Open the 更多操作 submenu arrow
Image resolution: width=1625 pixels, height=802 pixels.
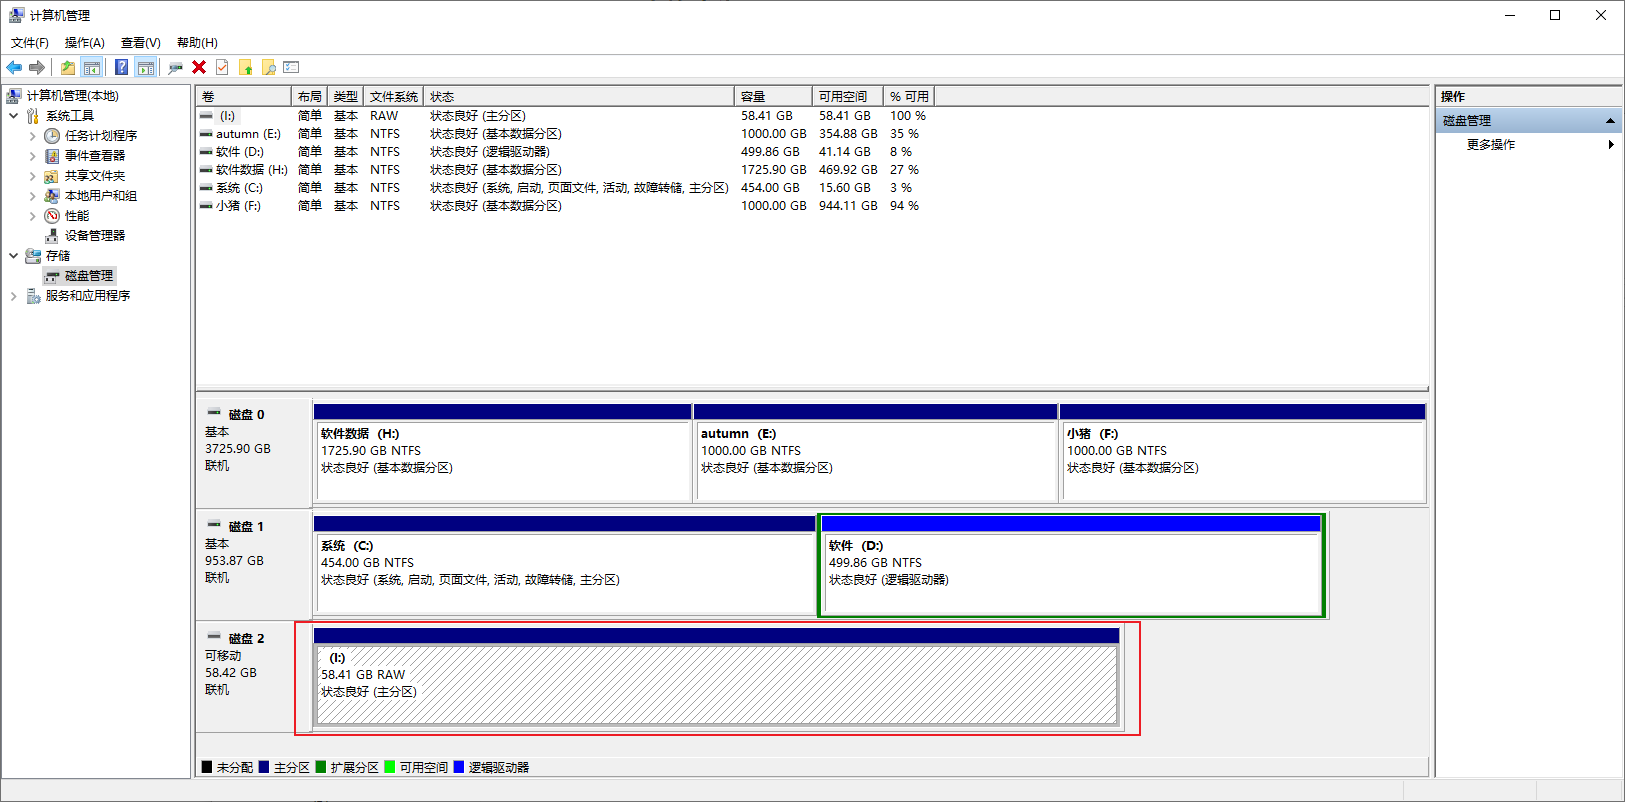(1611, 145)
